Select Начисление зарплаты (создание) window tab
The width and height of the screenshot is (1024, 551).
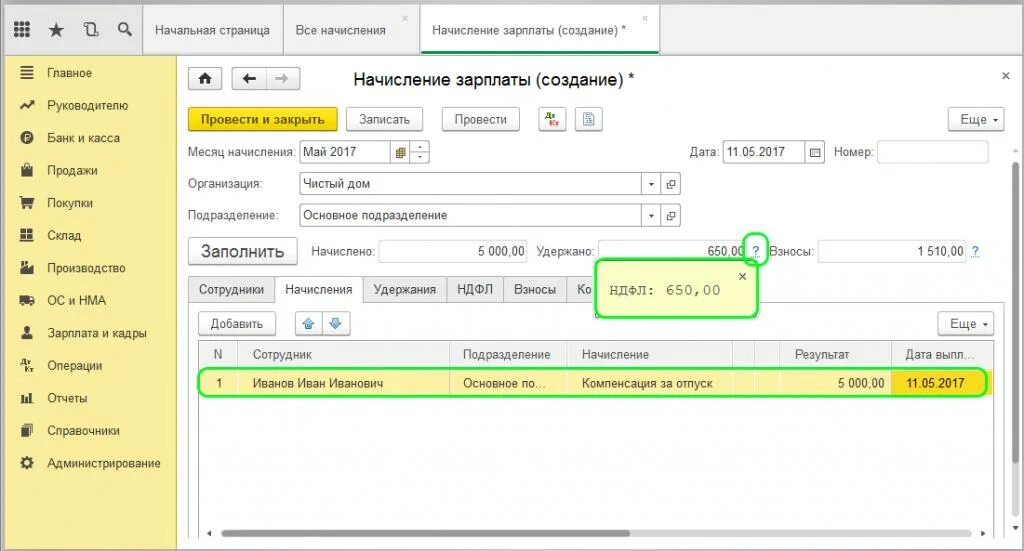click(x=529, y=30)
